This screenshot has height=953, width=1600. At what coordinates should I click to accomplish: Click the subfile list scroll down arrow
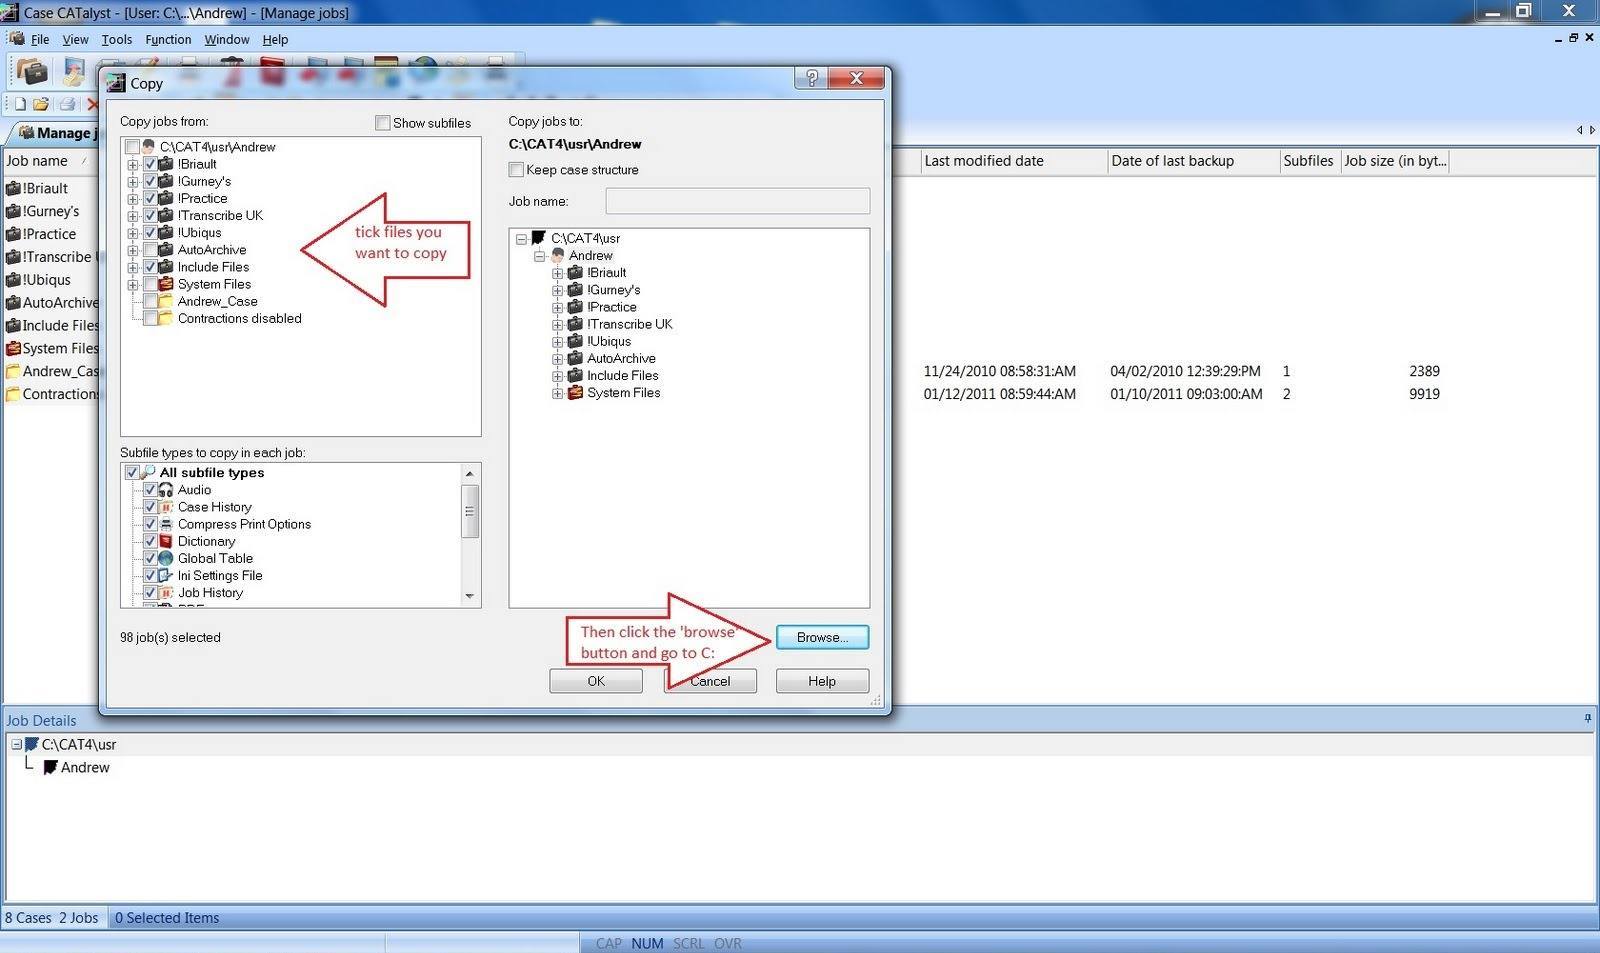(x=470, y=596)
